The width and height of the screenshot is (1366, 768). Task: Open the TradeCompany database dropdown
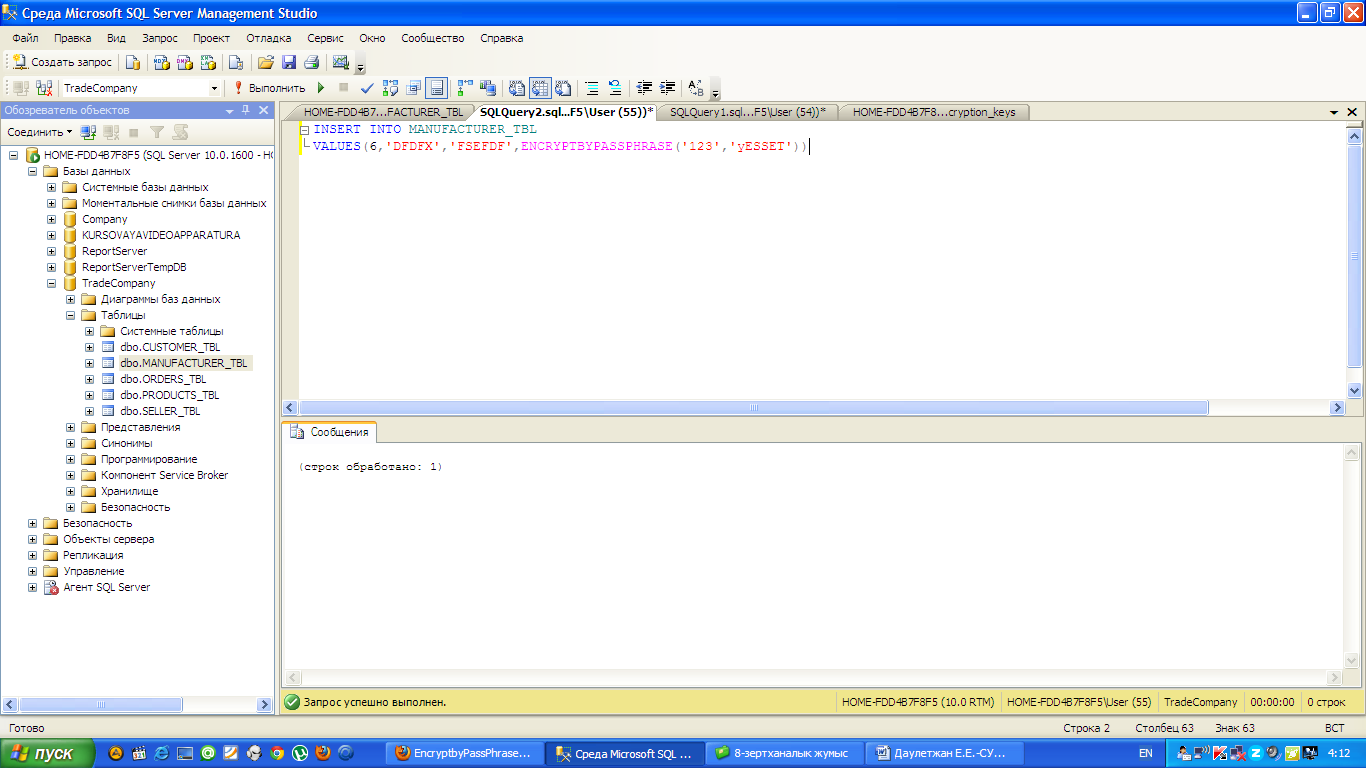click(214, 88)
